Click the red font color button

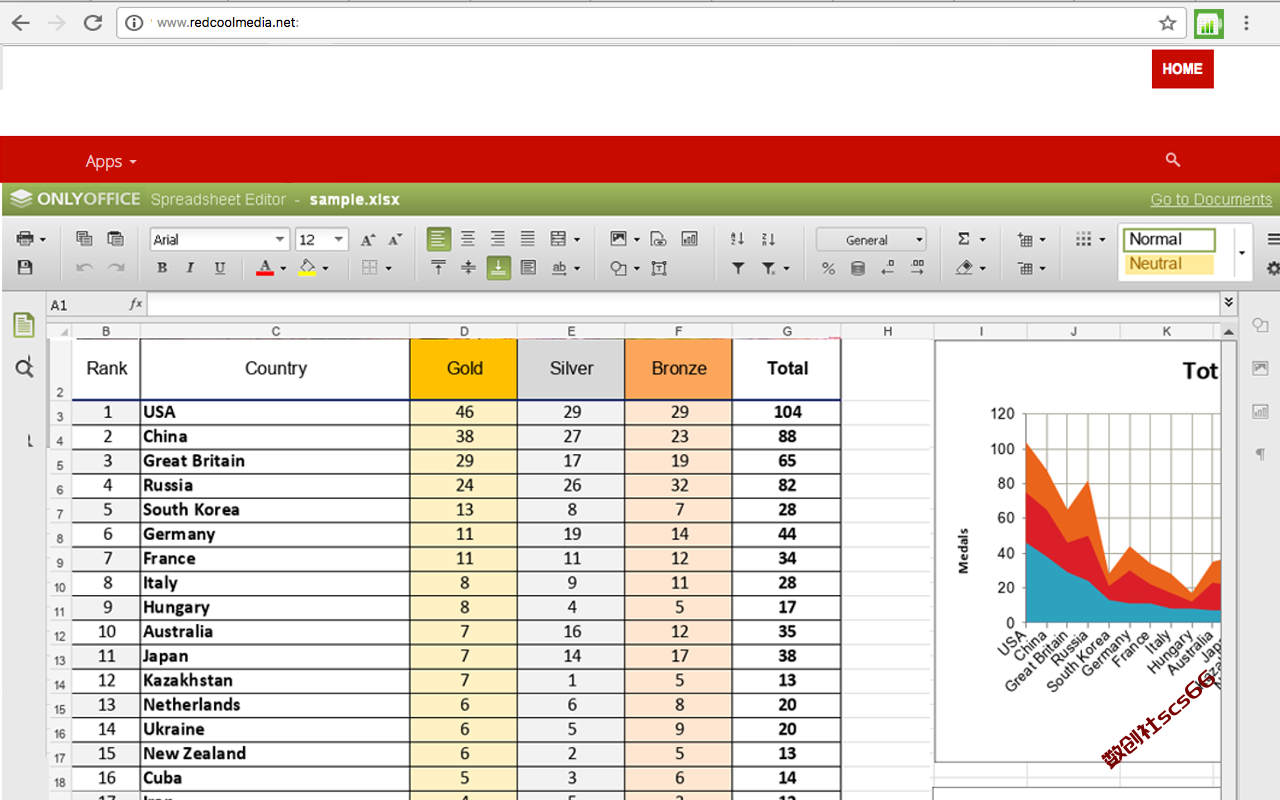click(x=265, y=268)
